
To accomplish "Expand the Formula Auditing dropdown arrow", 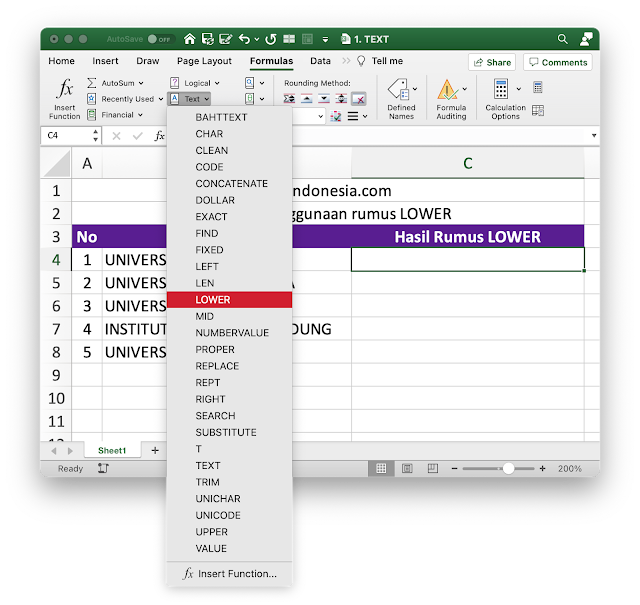I will click(x=464, y=89).
